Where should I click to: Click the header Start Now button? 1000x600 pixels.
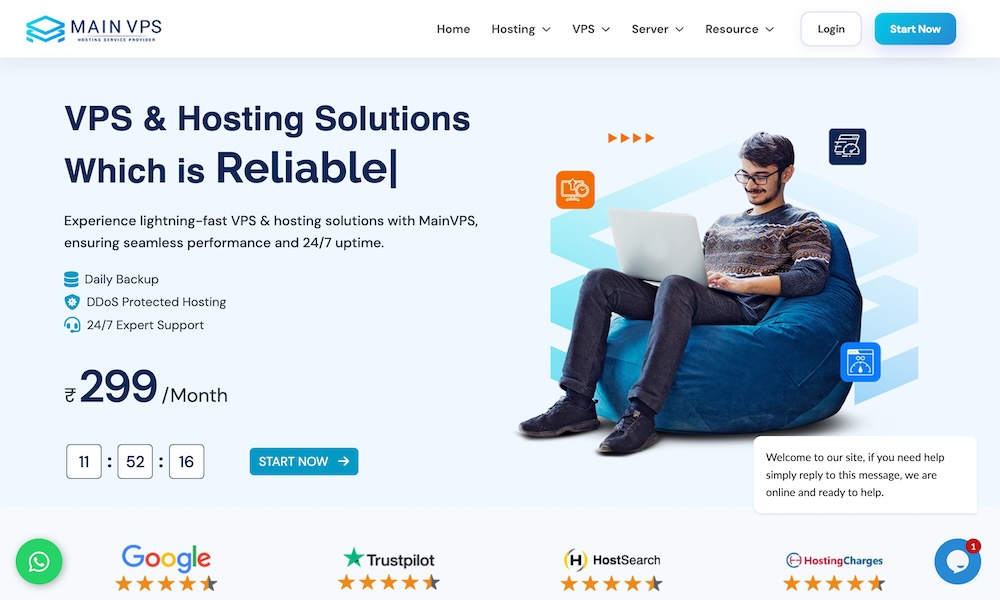tap(915, 29)
